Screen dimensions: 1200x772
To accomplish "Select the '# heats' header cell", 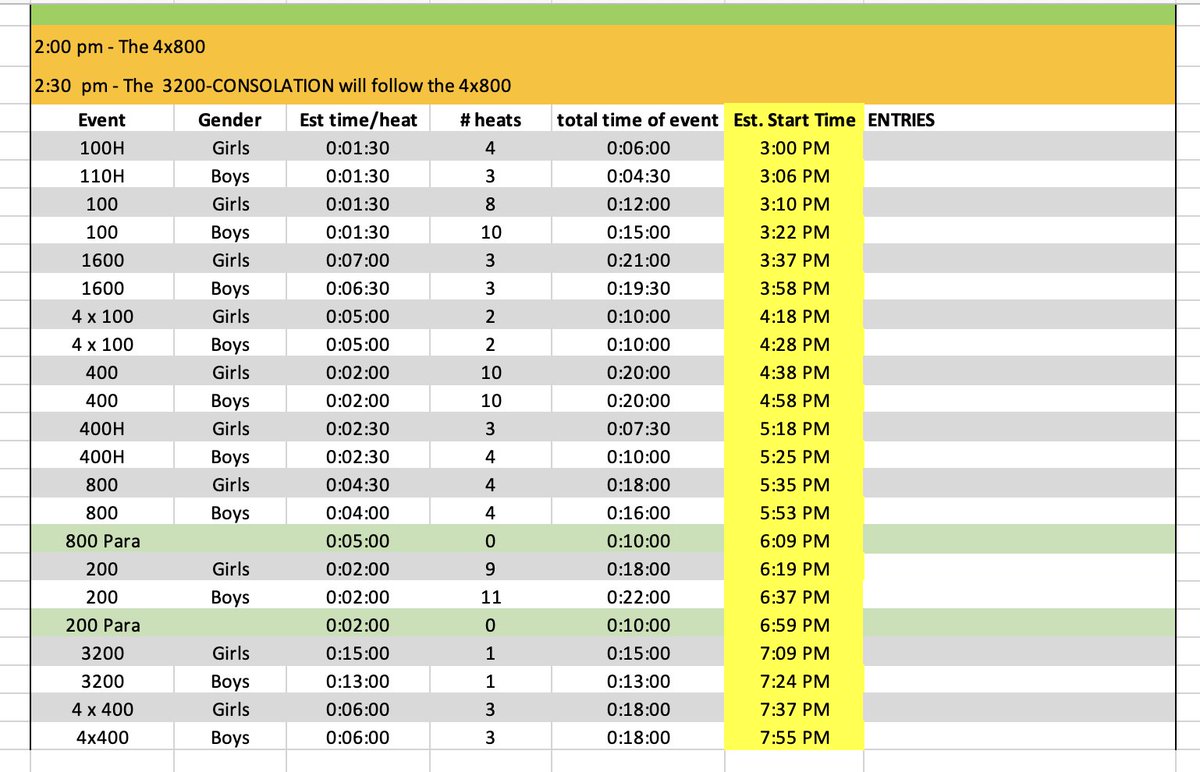I will [x=490, y=120].
